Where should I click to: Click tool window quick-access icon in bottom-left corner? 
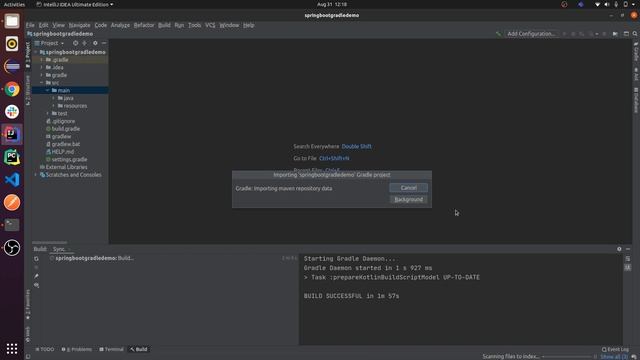(x=28, y=356)
